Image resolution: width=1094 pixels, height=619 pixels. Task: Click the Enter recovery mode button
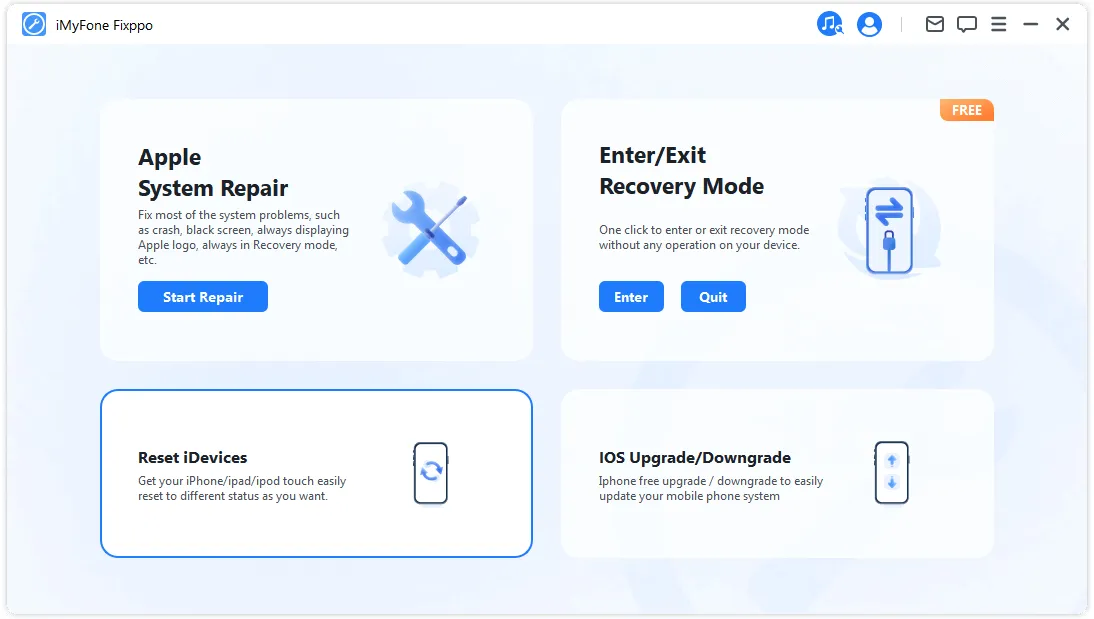631,297
